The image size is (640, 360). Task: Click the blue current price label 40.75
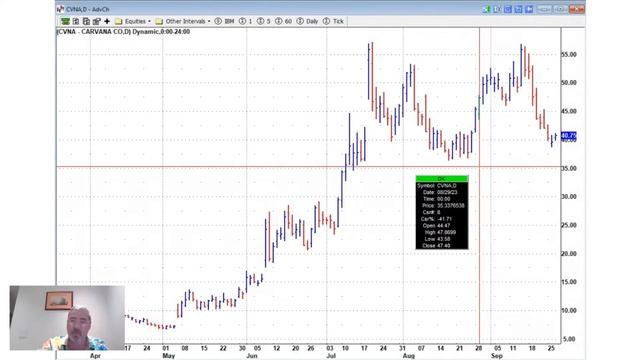(569, 136)
